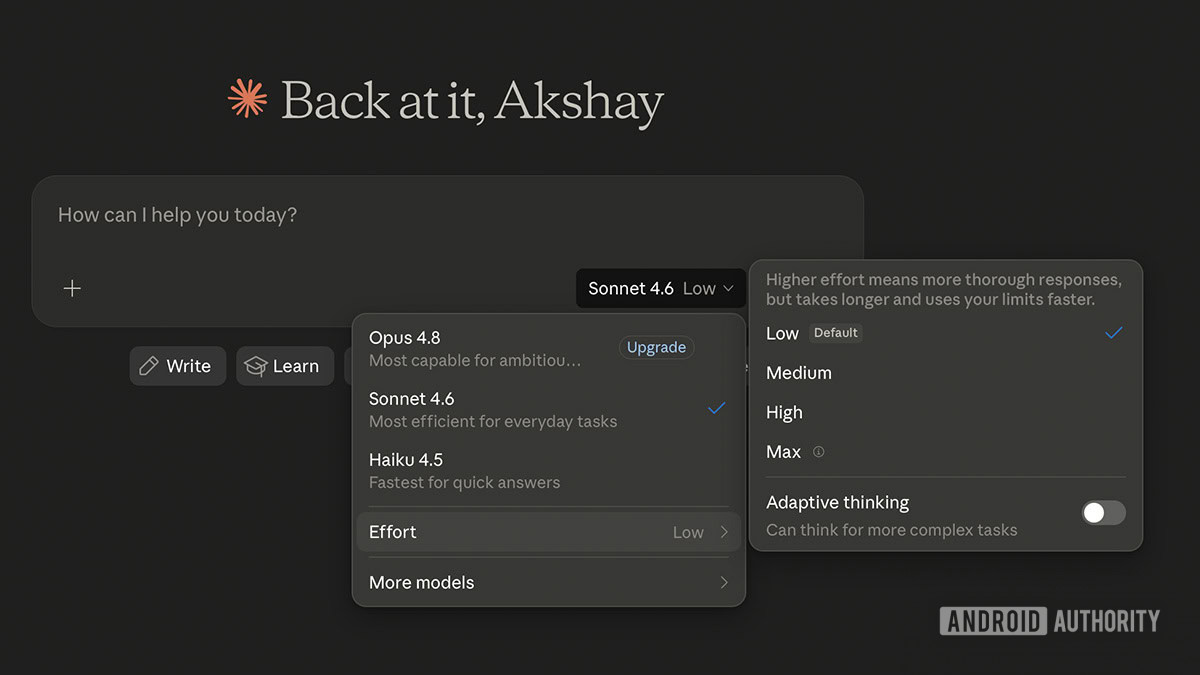1200x675 pixels.
Task: Select the Low Default effort option
Action: (945, 333)
